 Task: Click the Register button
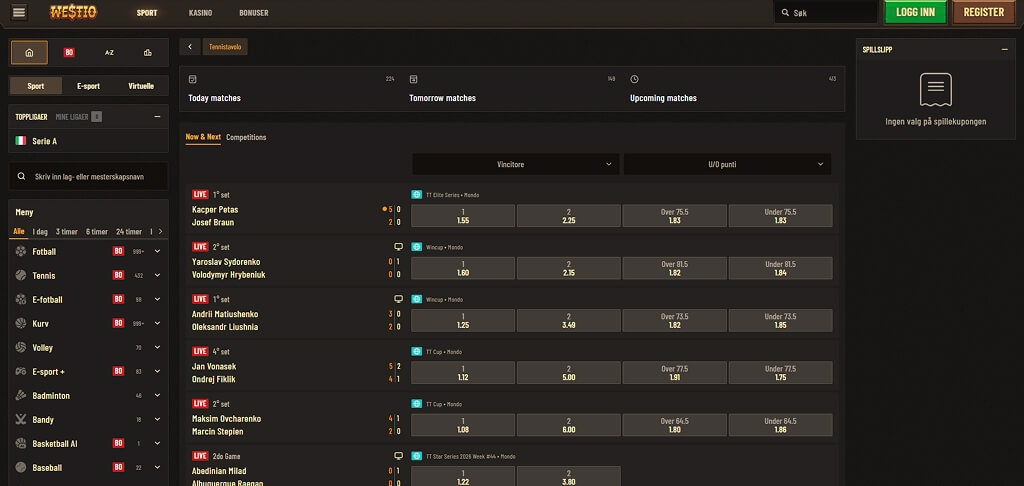(984, 12)
